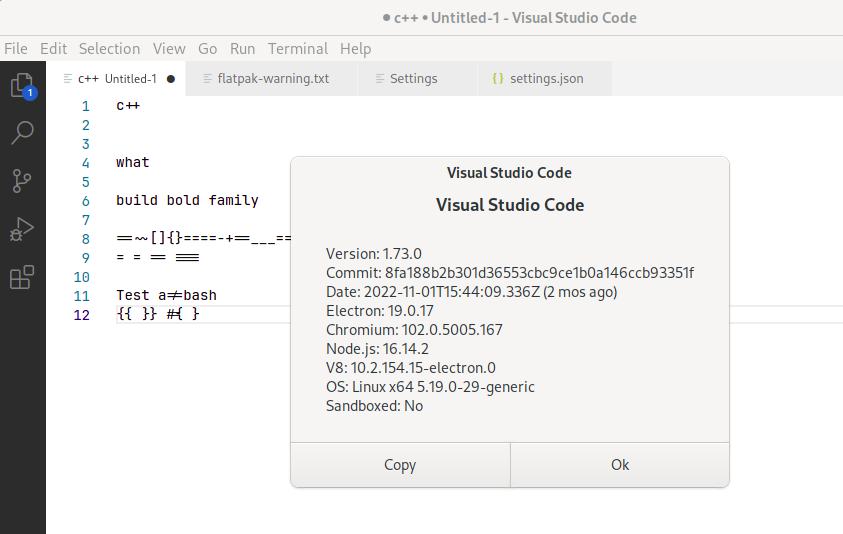Open the Selection menu
Screen dimensions: 843x534
[110, 49]
